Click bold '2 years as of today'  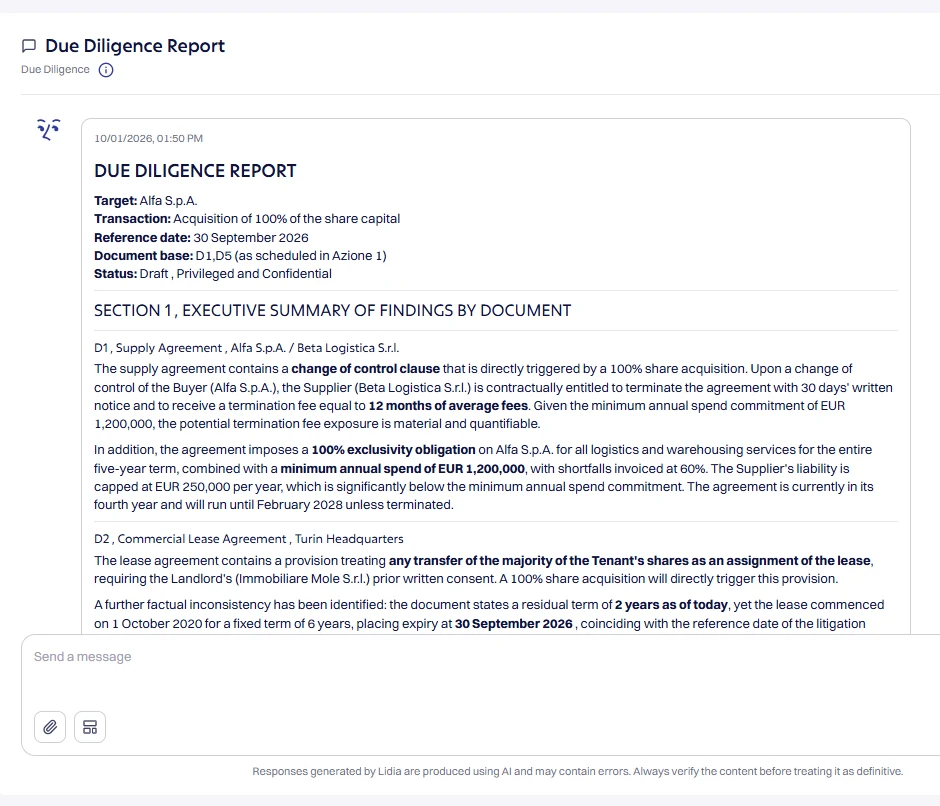tap(671, 605)
